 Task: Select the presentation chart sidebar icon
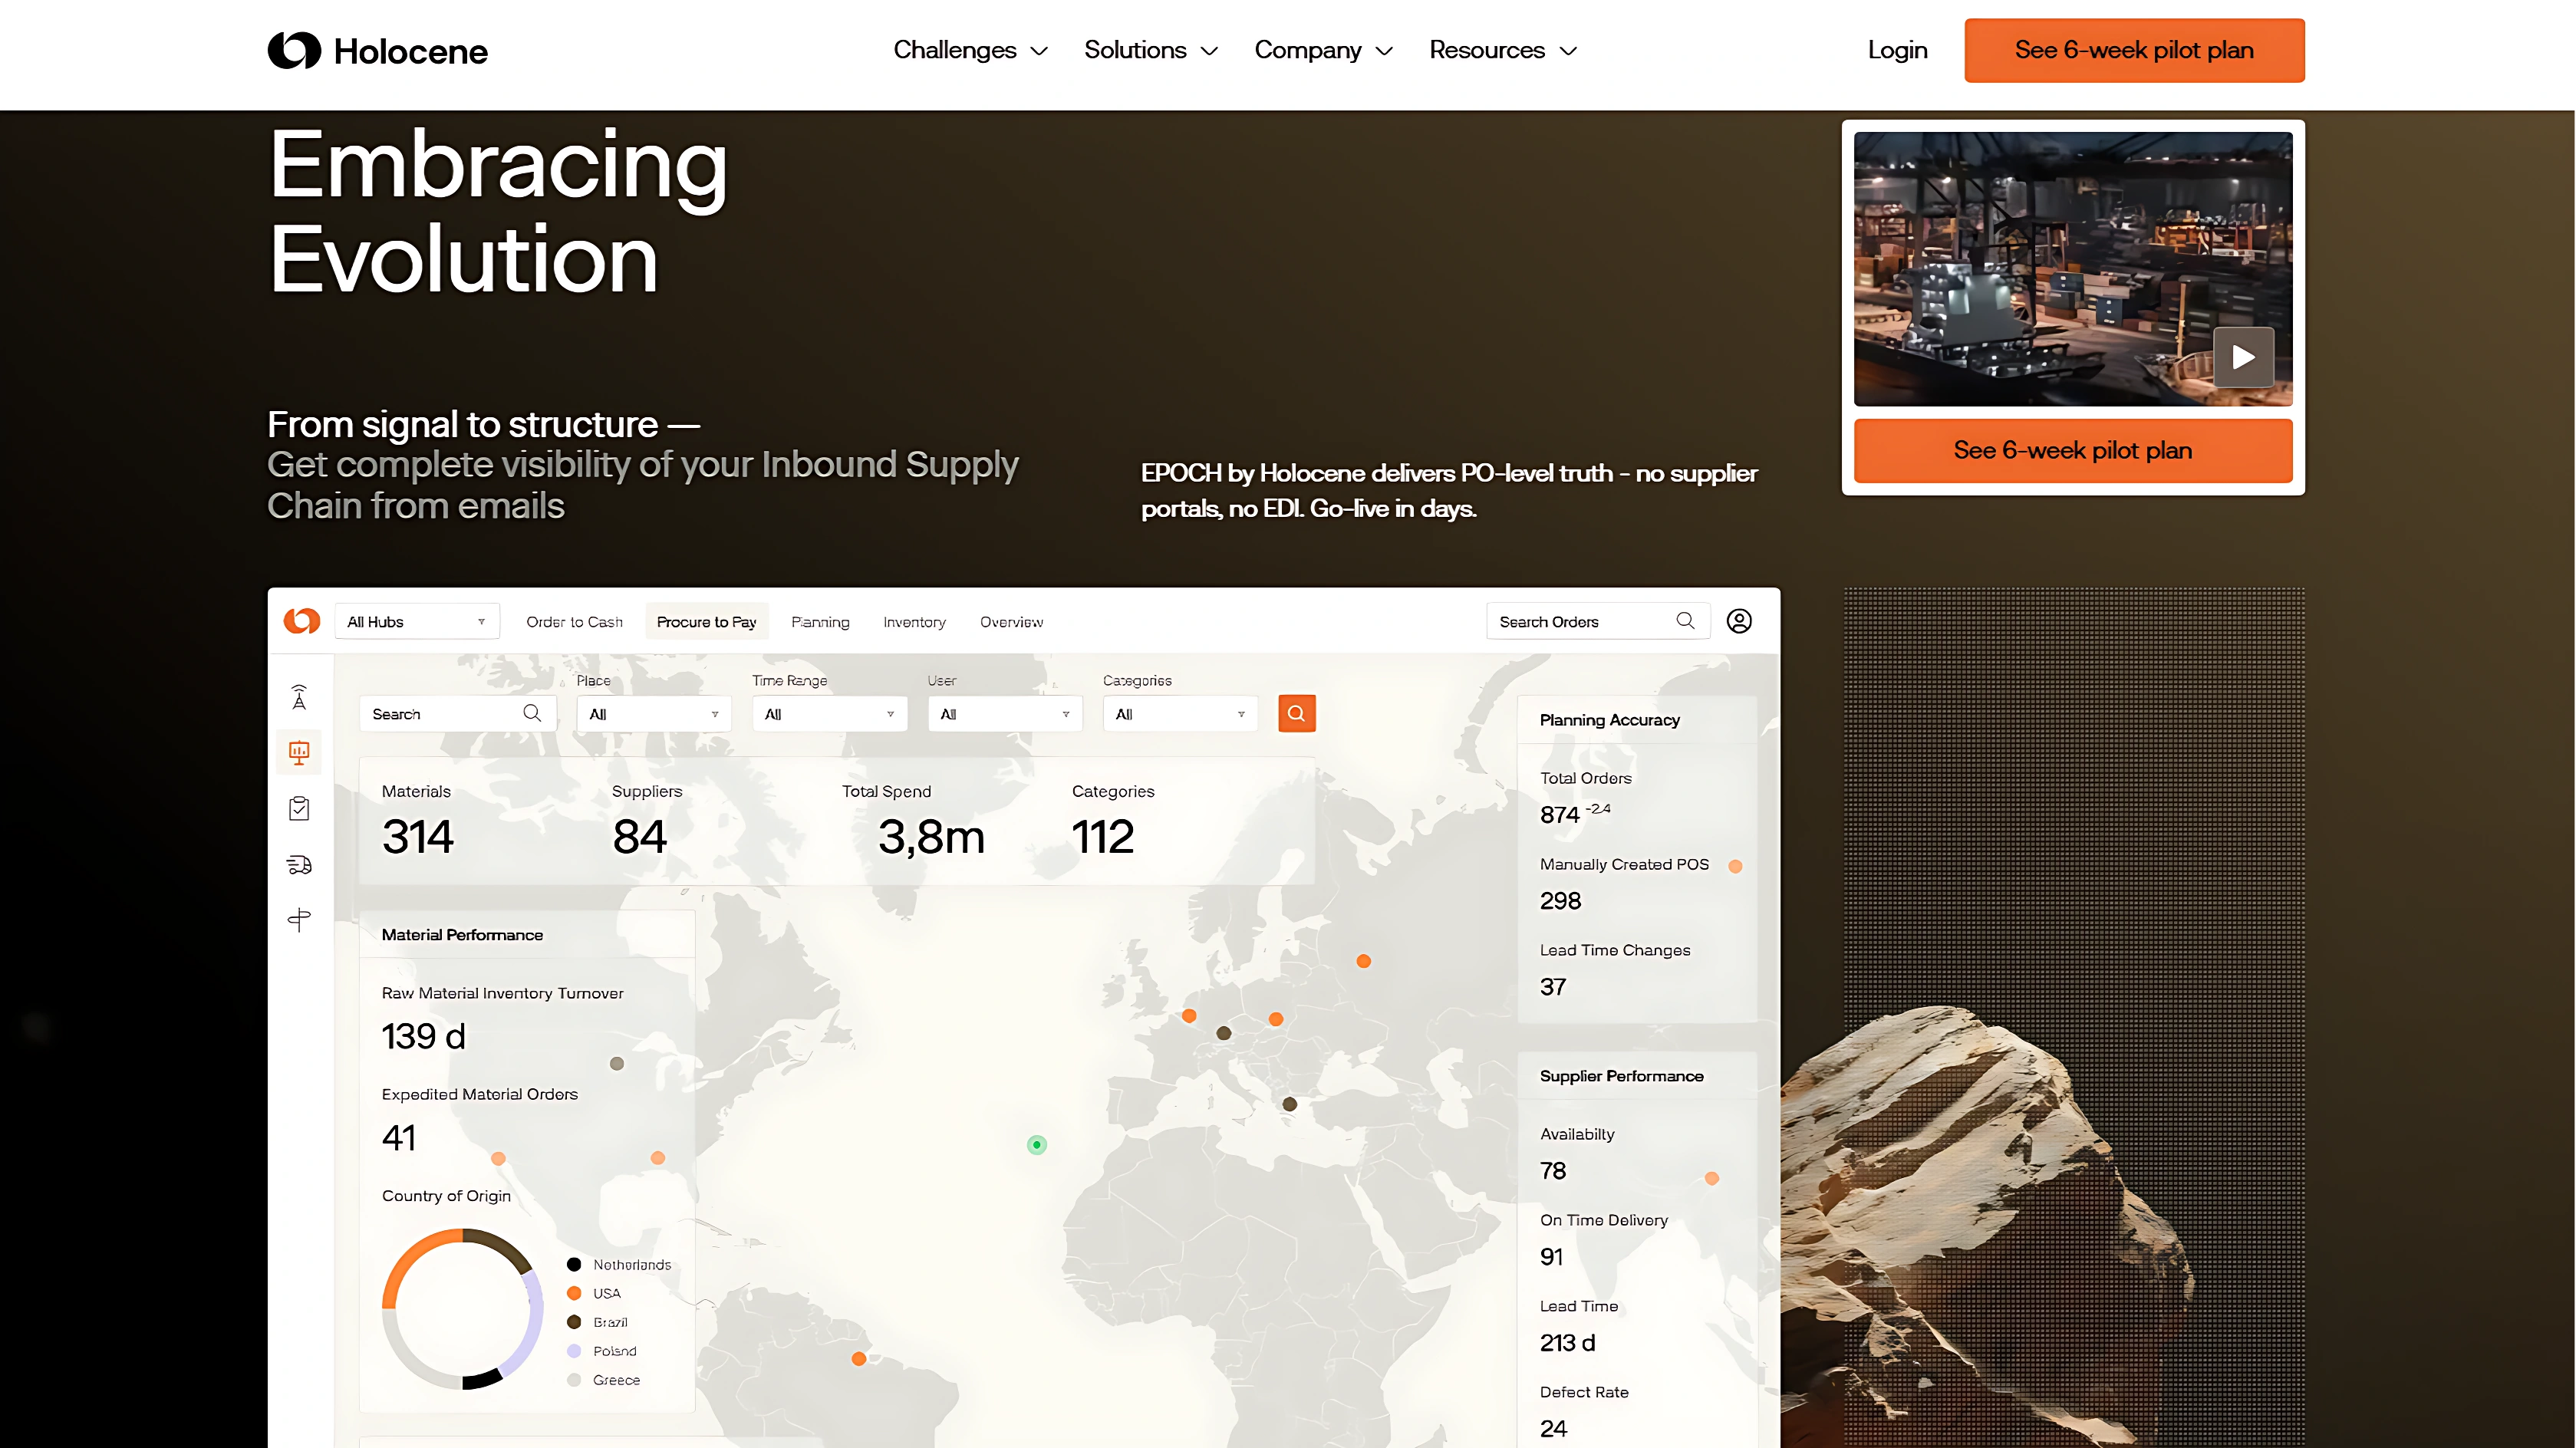pyautogui.click(x=299, y=753)
